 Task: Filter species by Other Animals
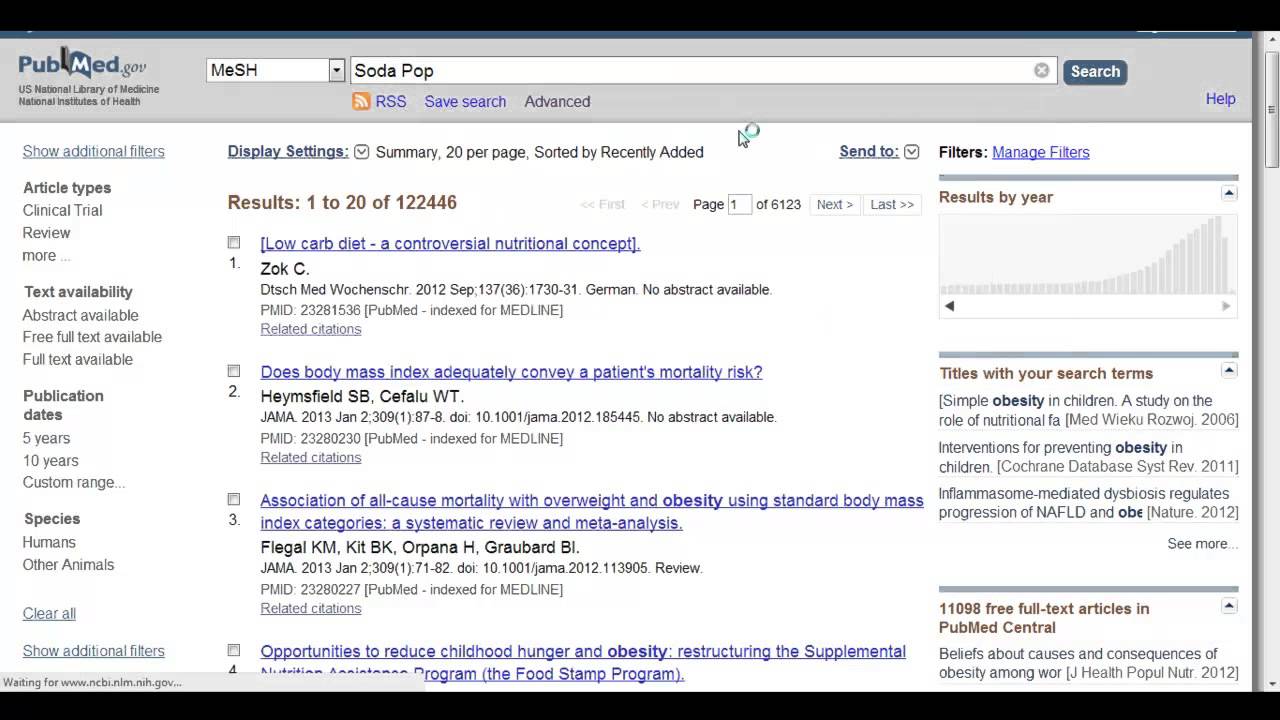coord(68,565)
